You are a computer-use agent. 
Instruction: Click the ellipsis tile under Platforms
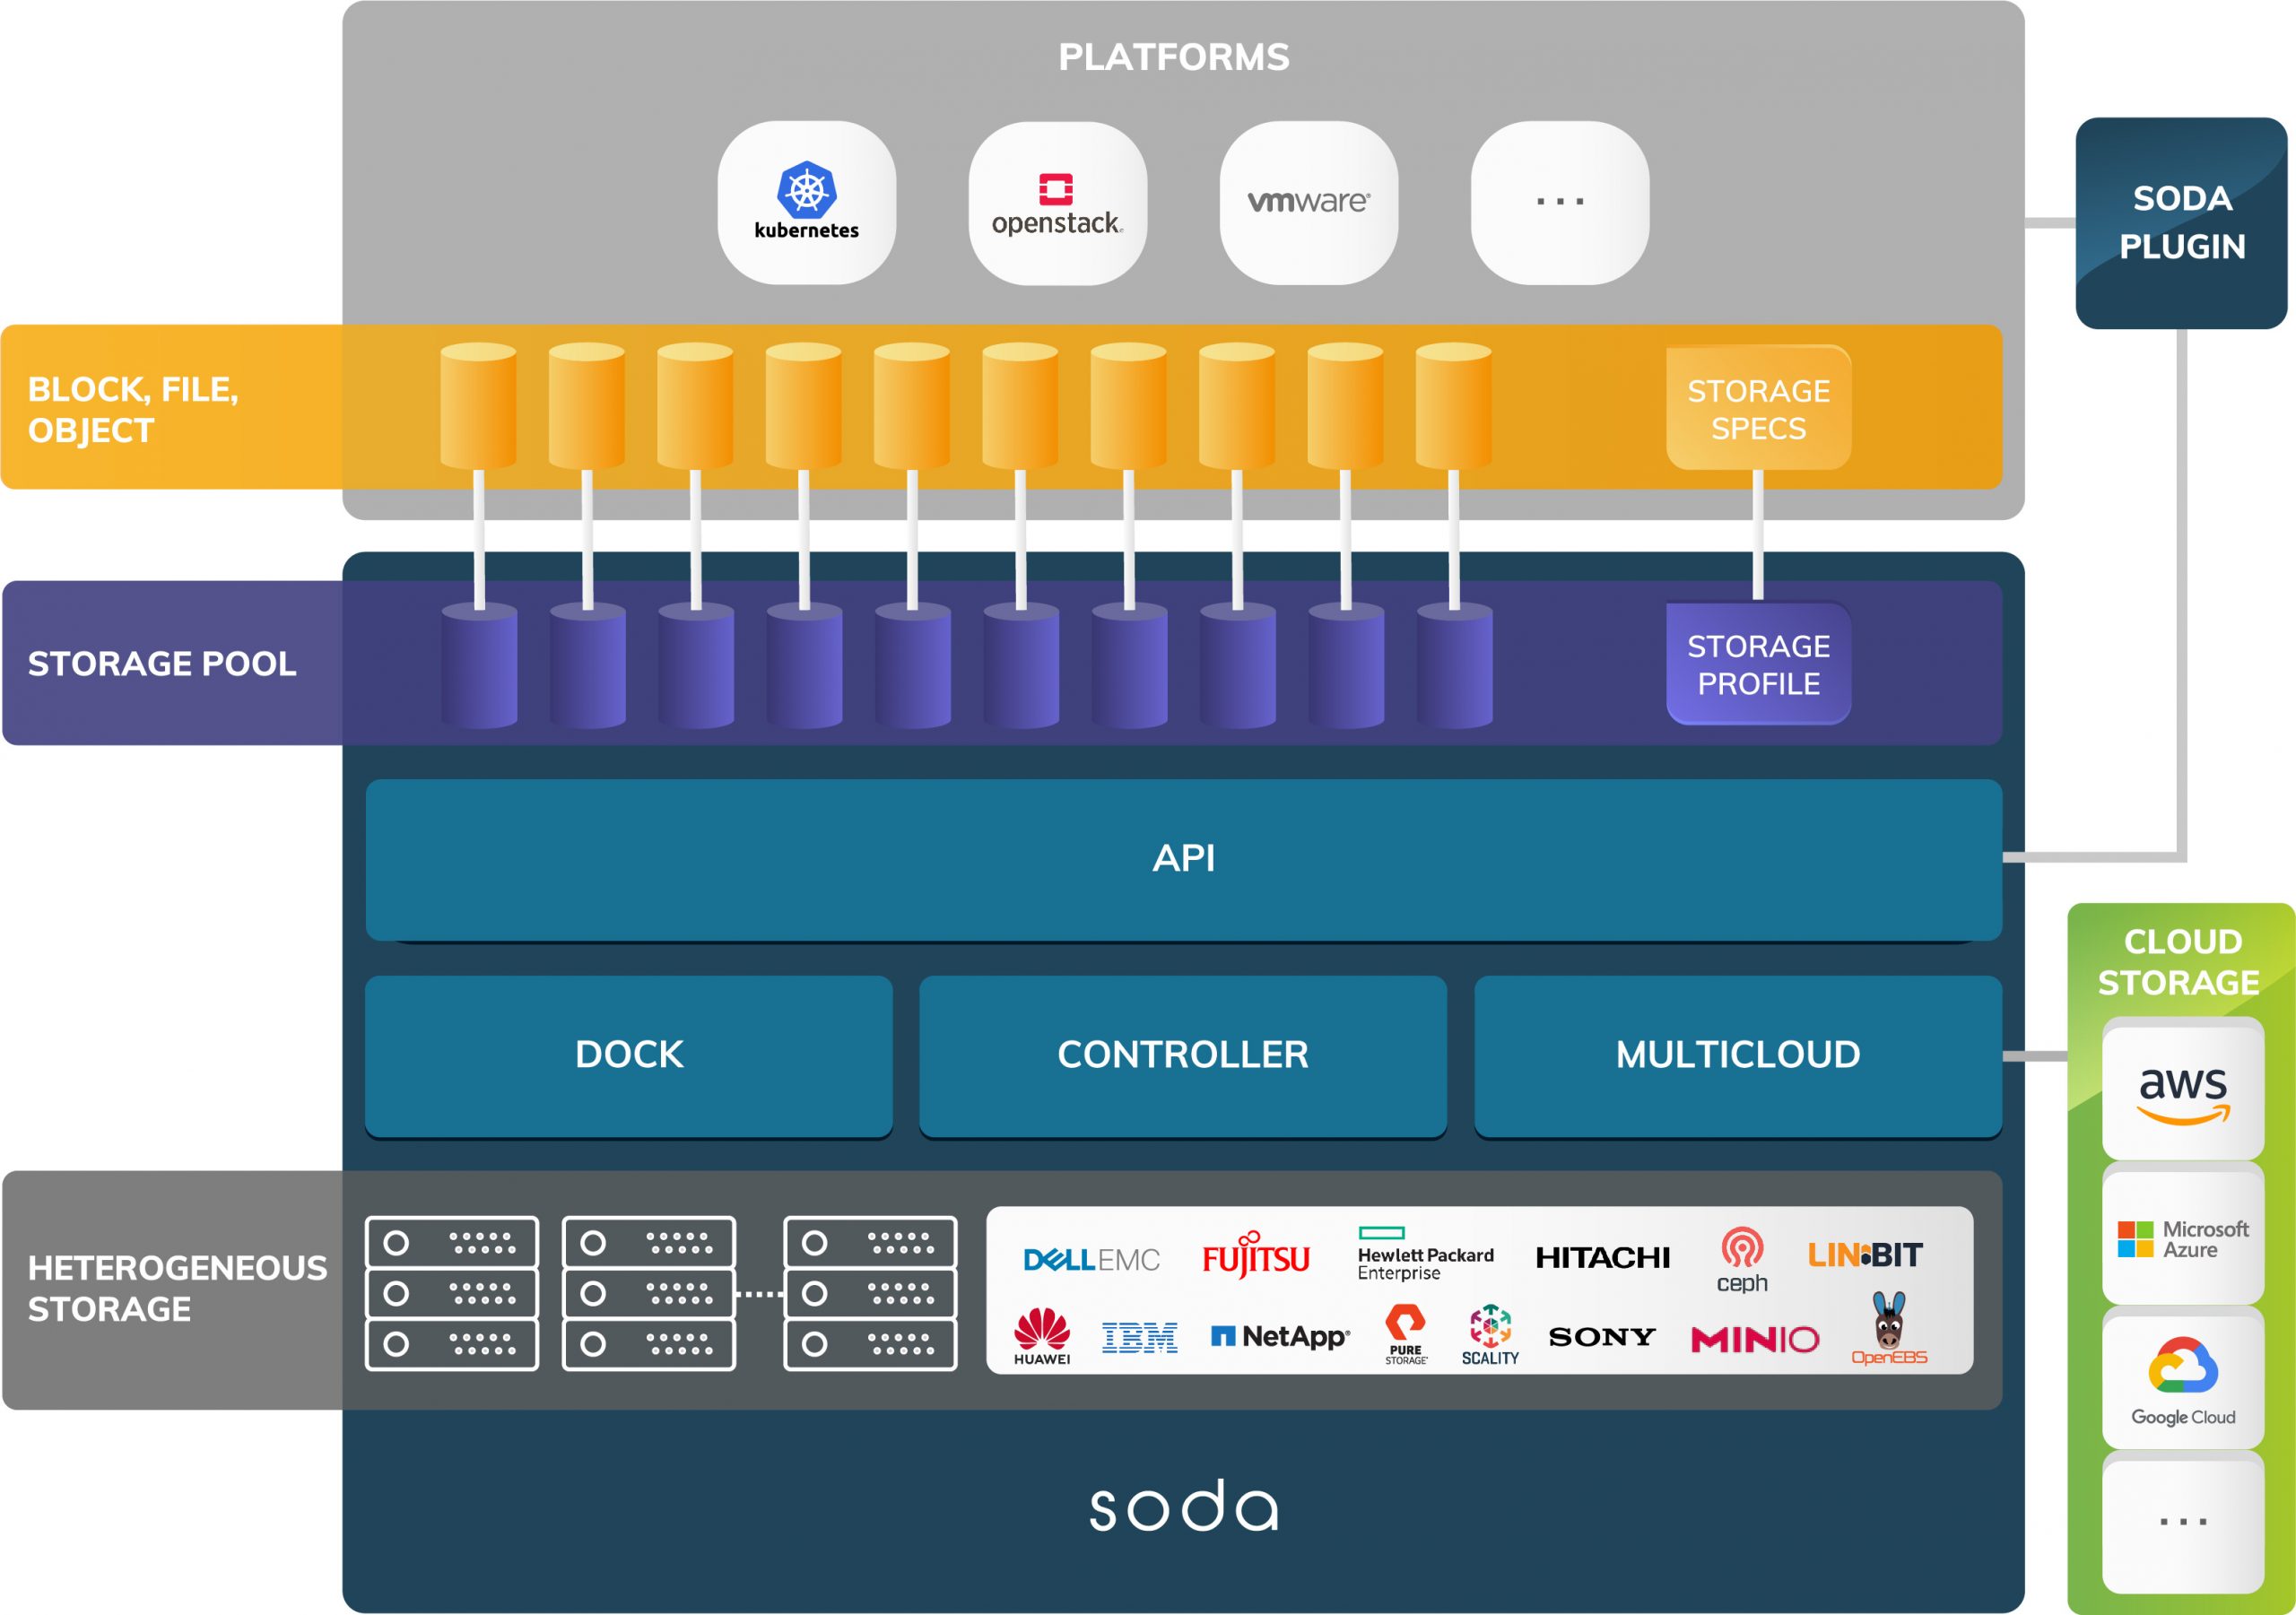[x=1559, y=202]
